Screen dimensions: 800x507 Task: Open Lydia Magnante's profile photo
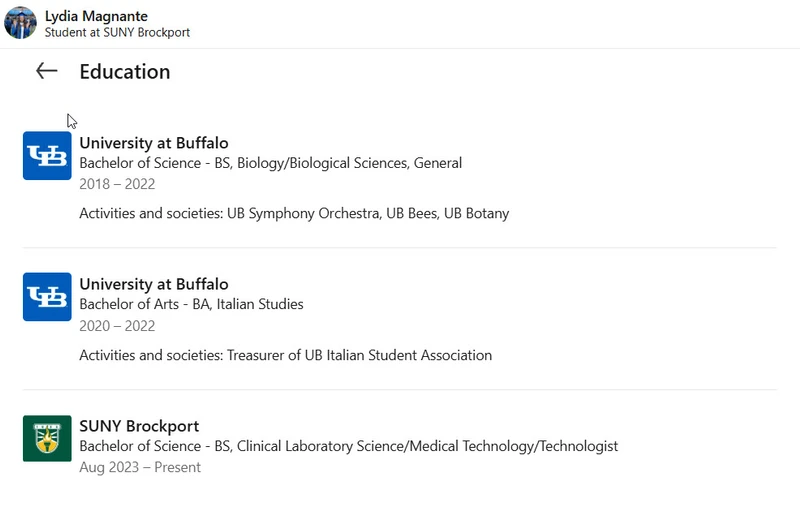click(x=20, y=23)
